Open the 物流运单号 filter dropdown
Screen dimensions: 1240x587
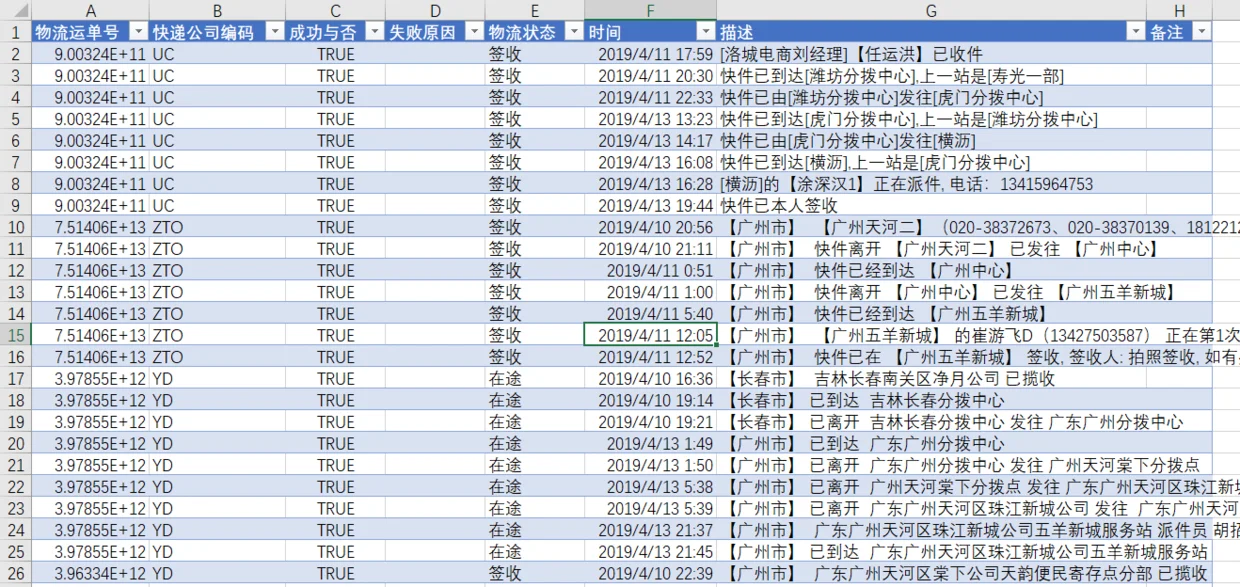pyautogui.click(x=139, y=32)
